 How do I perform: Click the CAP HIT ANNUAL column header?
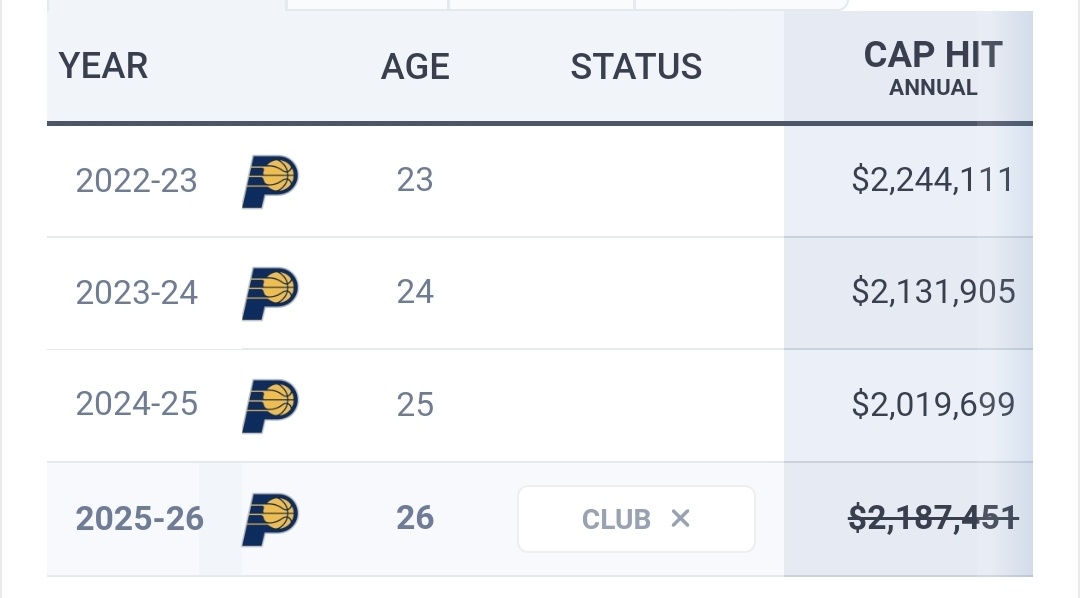click(932, 68)
